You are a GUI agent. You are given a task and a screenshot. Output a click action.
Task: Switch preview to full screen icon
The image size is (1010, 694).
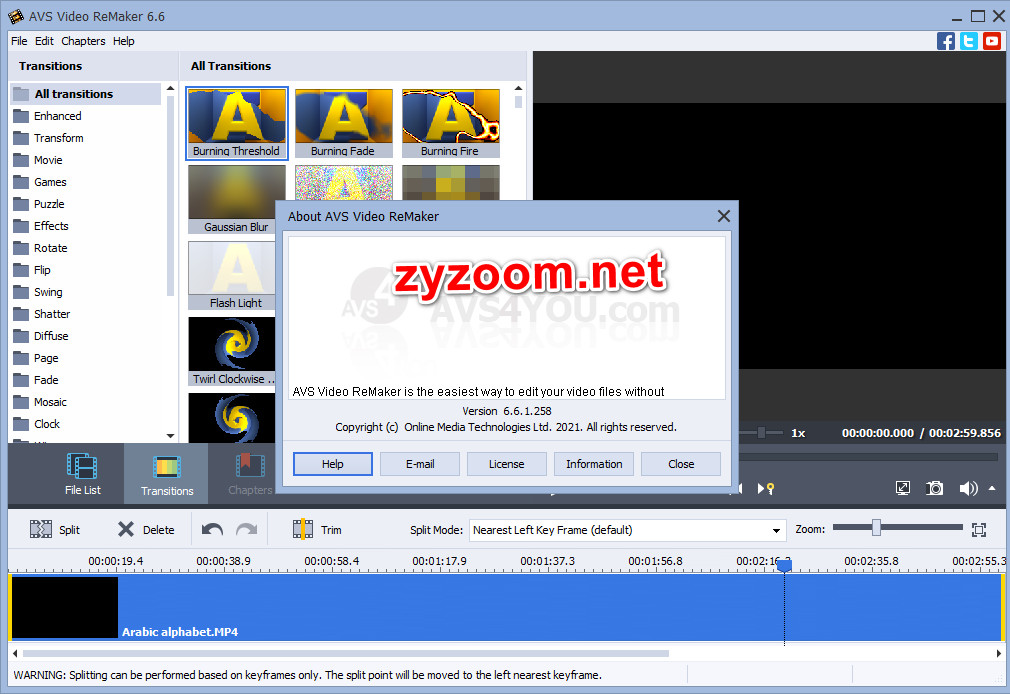click(x=903, y=488)
